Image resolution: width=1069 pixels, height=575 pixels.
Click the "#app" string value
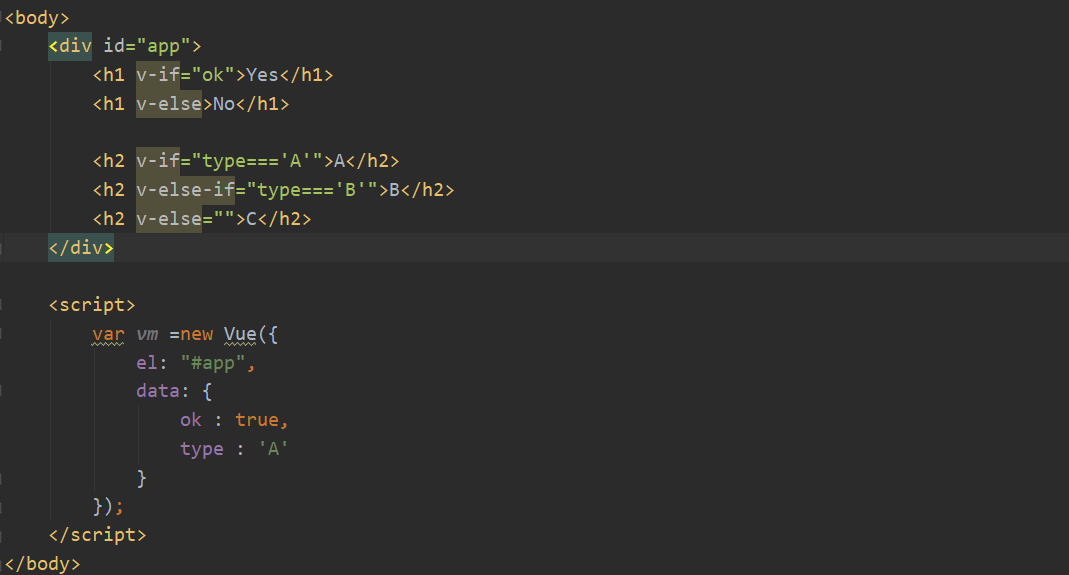[213, 363]
